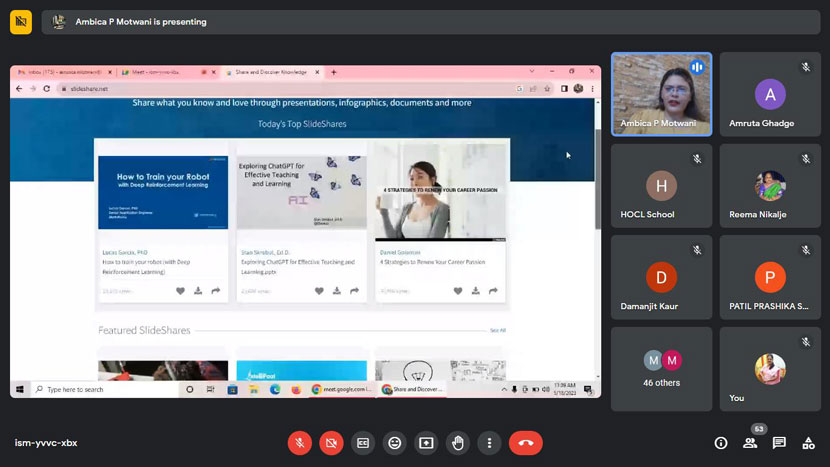Click Type here to search box
The height and width of the screenshot is (467, 830).
click(106, 389)
